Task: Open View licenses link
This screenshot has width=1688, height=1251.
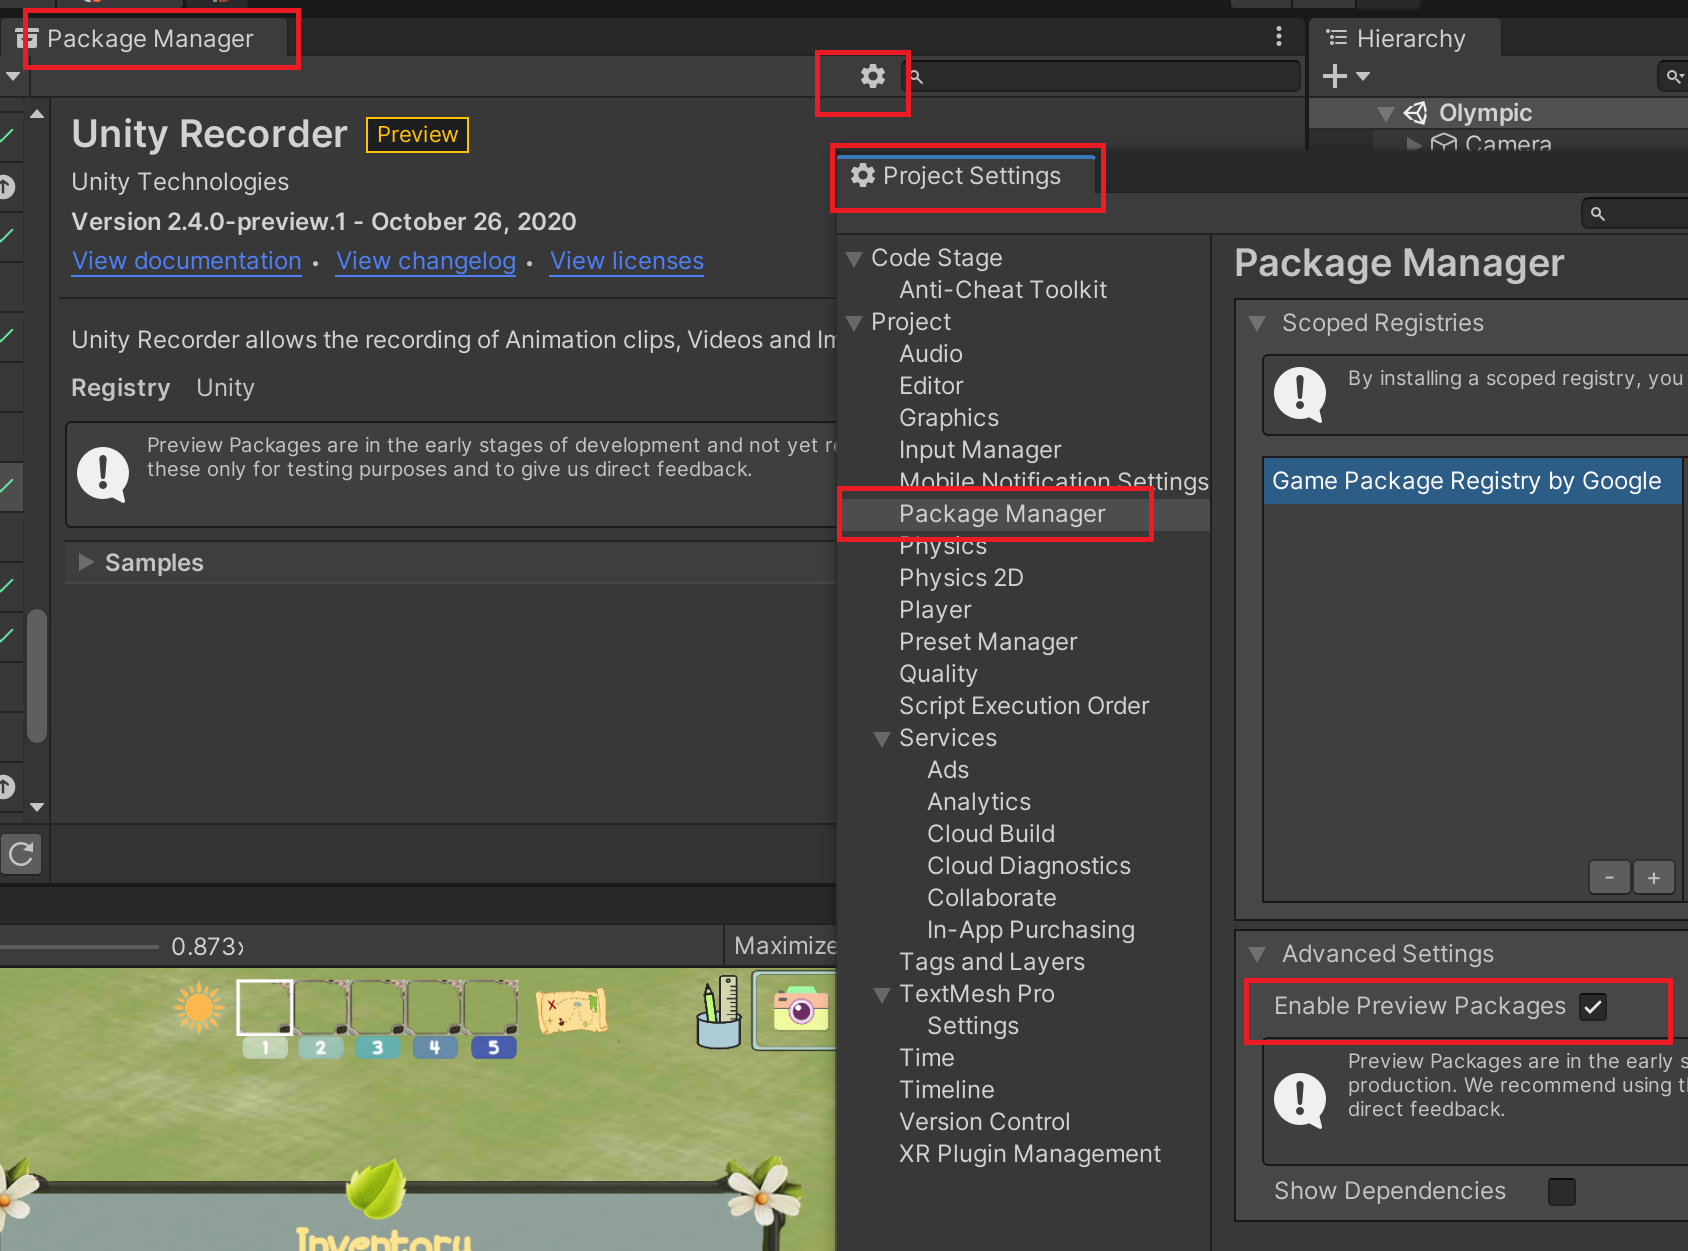Action: pos(626,261)
